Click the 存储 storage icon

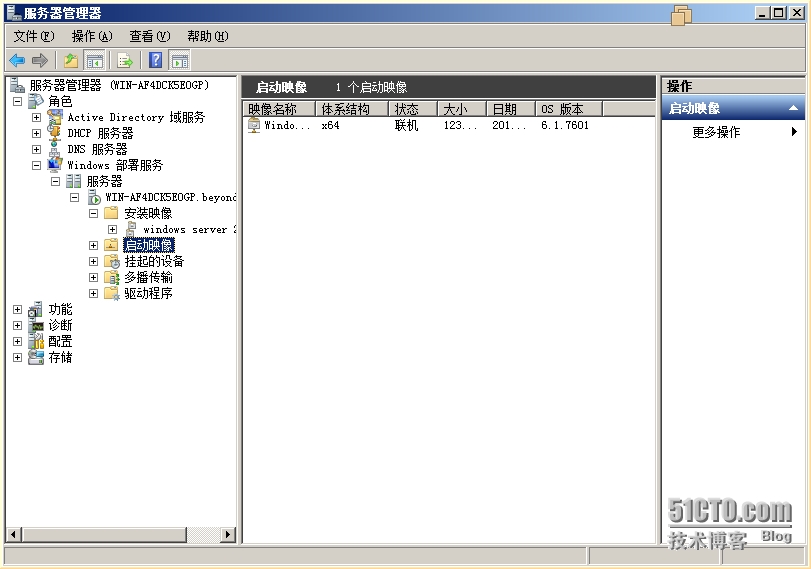[x=36, y=357]
